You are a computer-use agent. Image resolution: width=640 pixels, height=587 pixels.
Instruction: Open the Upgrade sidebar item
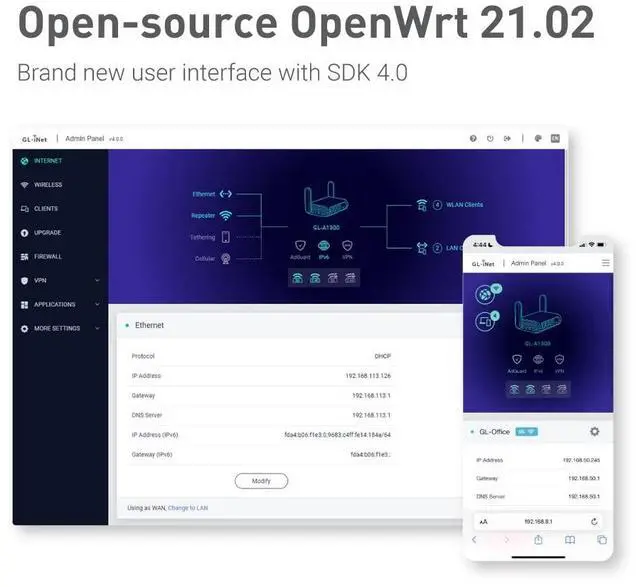coord(47,233)
